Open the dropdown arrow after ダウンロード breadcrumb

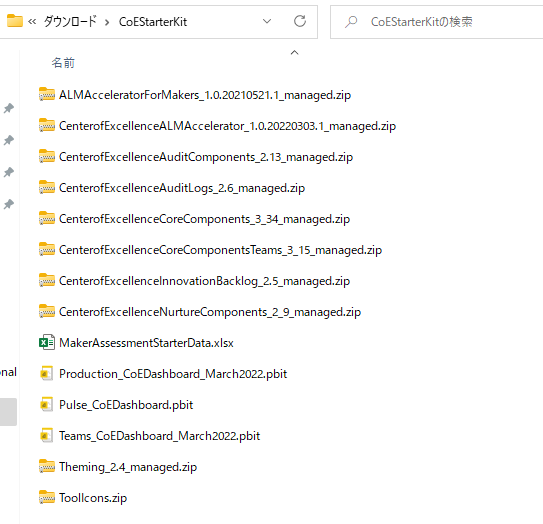point(107,22)
